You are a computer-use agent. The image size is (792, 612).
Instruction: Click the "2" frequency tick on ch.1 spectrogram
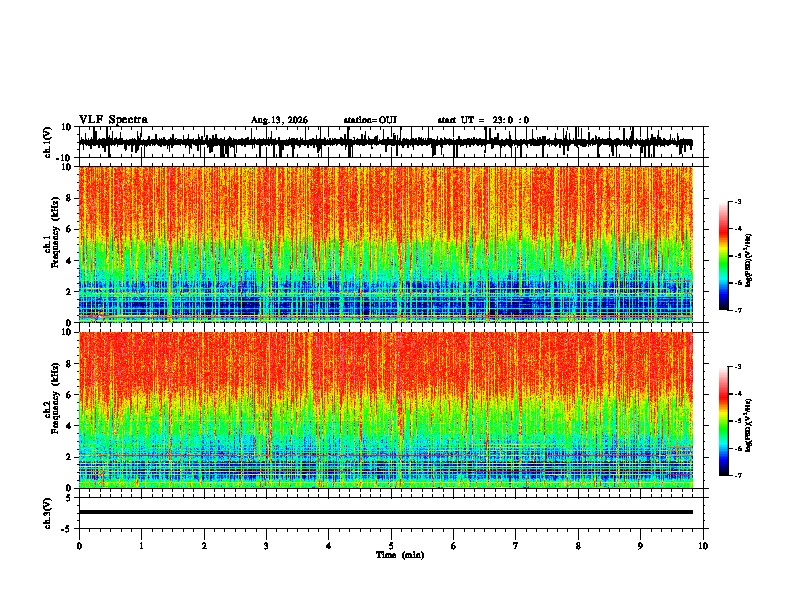(x=69, y=292)
